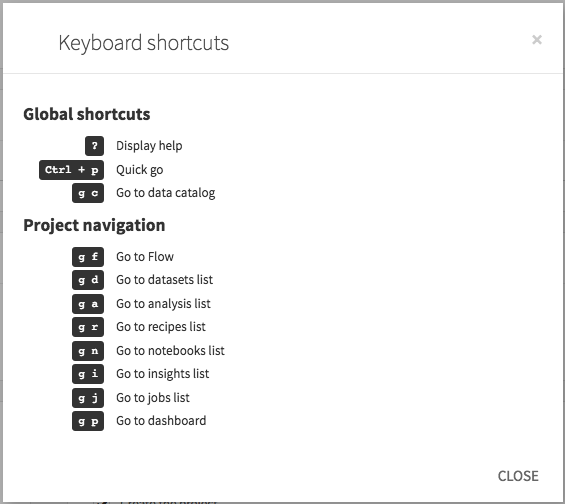
Task: Click the CLOSE button at bottom
Action: coord(518,476)
